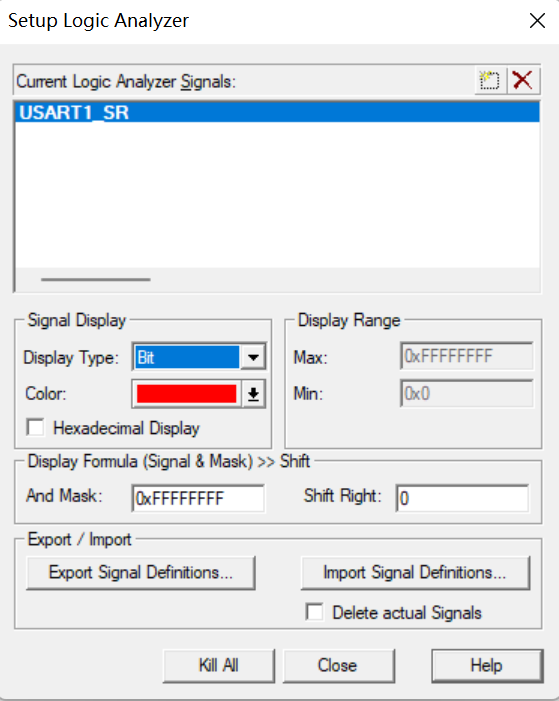Click Export Signal Definitions button

click(x=141, y=573)
